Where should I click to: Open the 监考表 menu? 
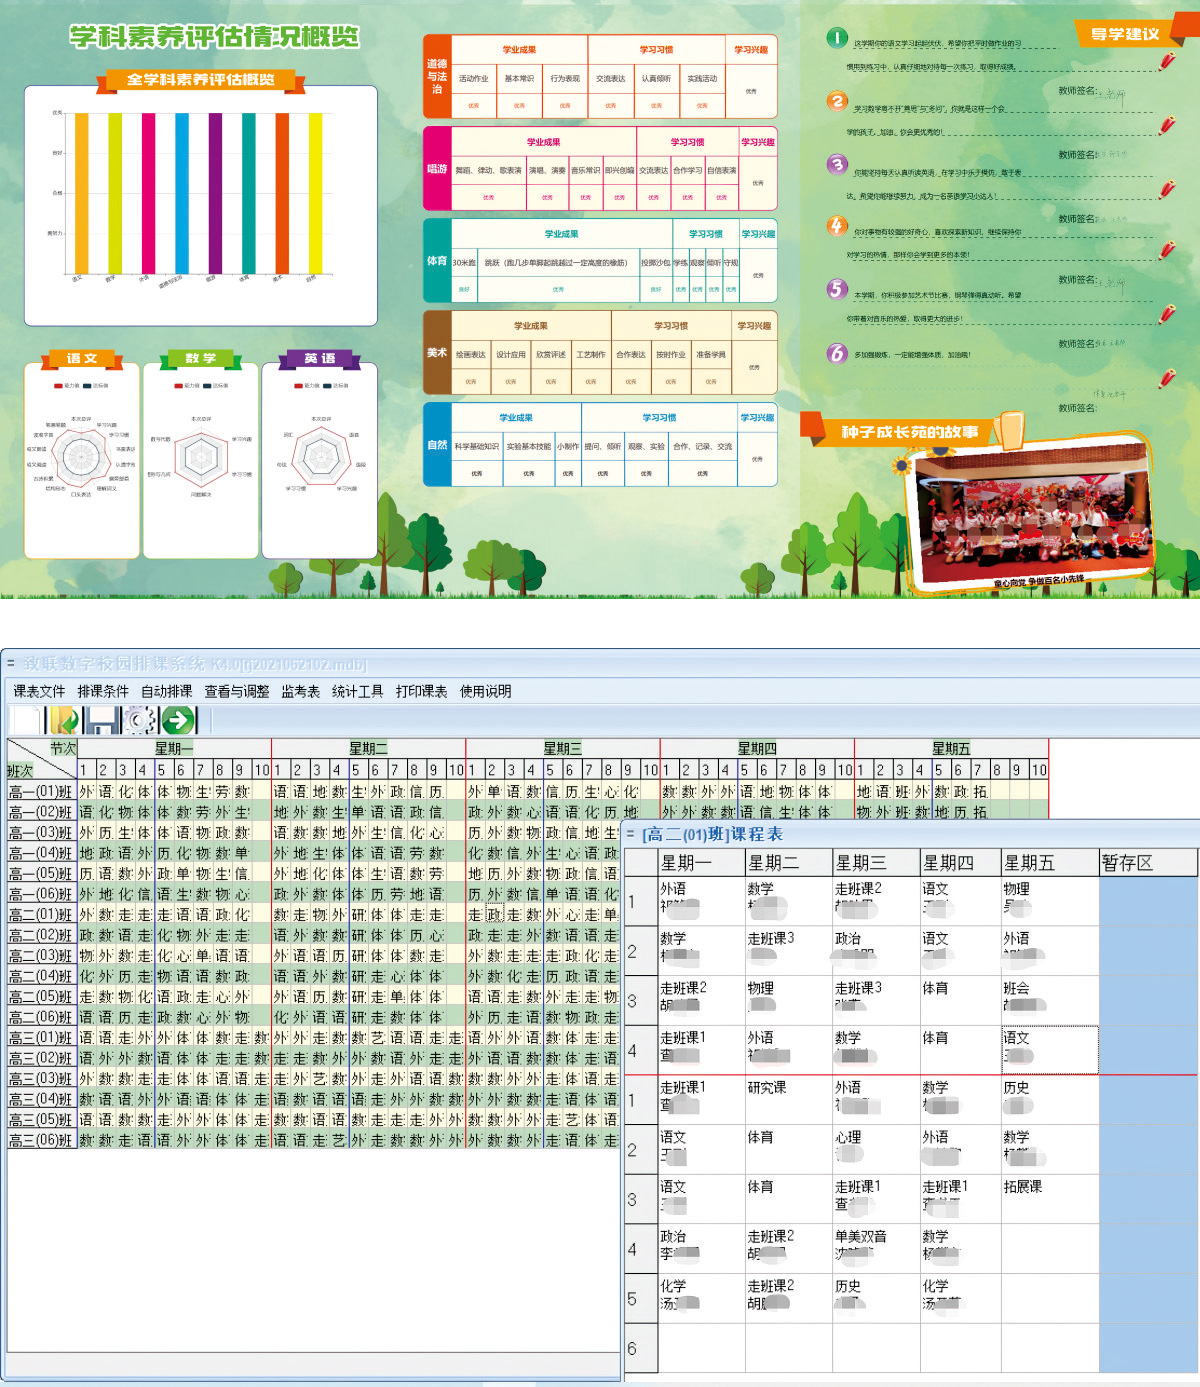pos(300,691)
